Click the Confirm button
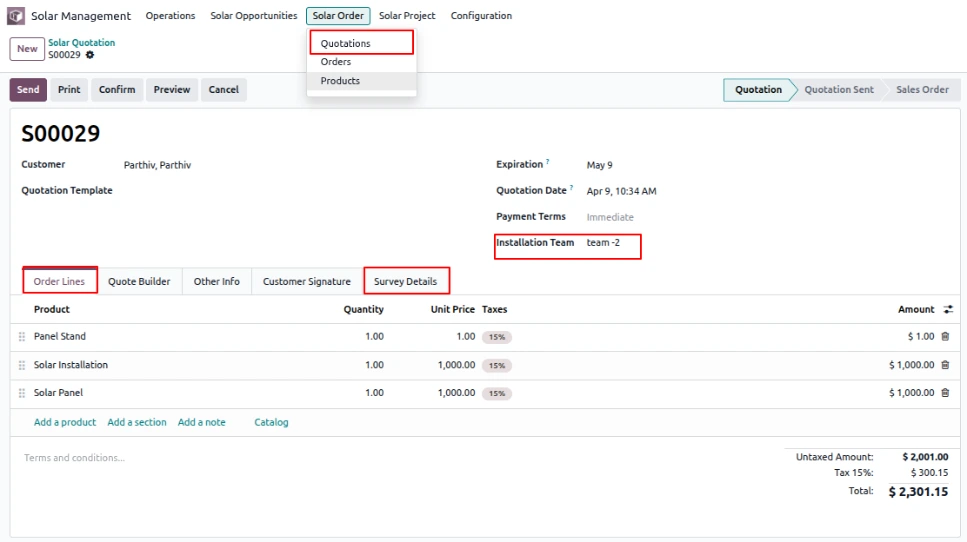This screenshot has height=542, width=967. point(117,89)
